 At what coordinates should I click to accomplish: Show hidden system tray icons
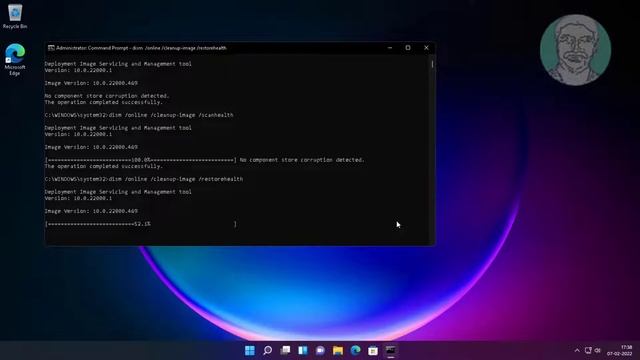577,350
